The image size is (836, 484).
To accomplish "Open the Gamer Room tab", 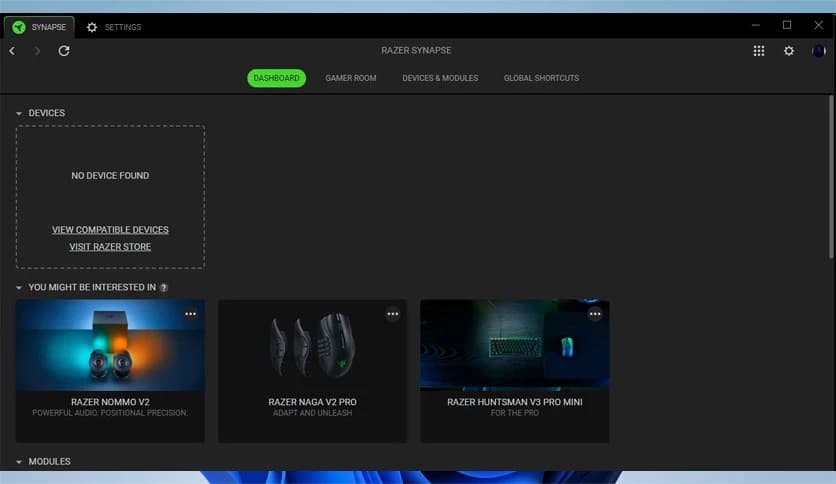I will pyautogui.click(x=350, y=78).
